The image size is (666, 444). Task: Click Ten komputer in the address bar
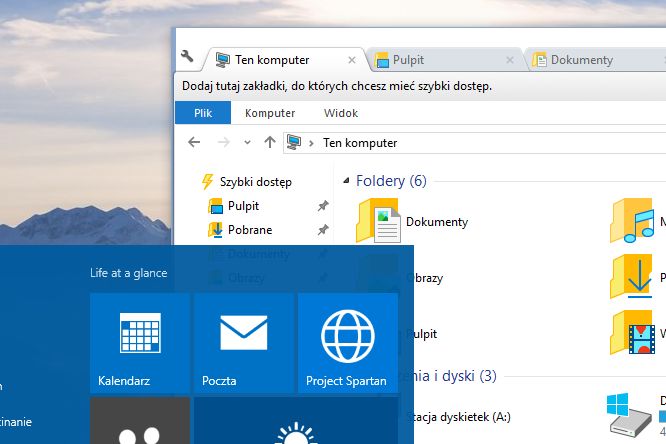tap(360, 143)
